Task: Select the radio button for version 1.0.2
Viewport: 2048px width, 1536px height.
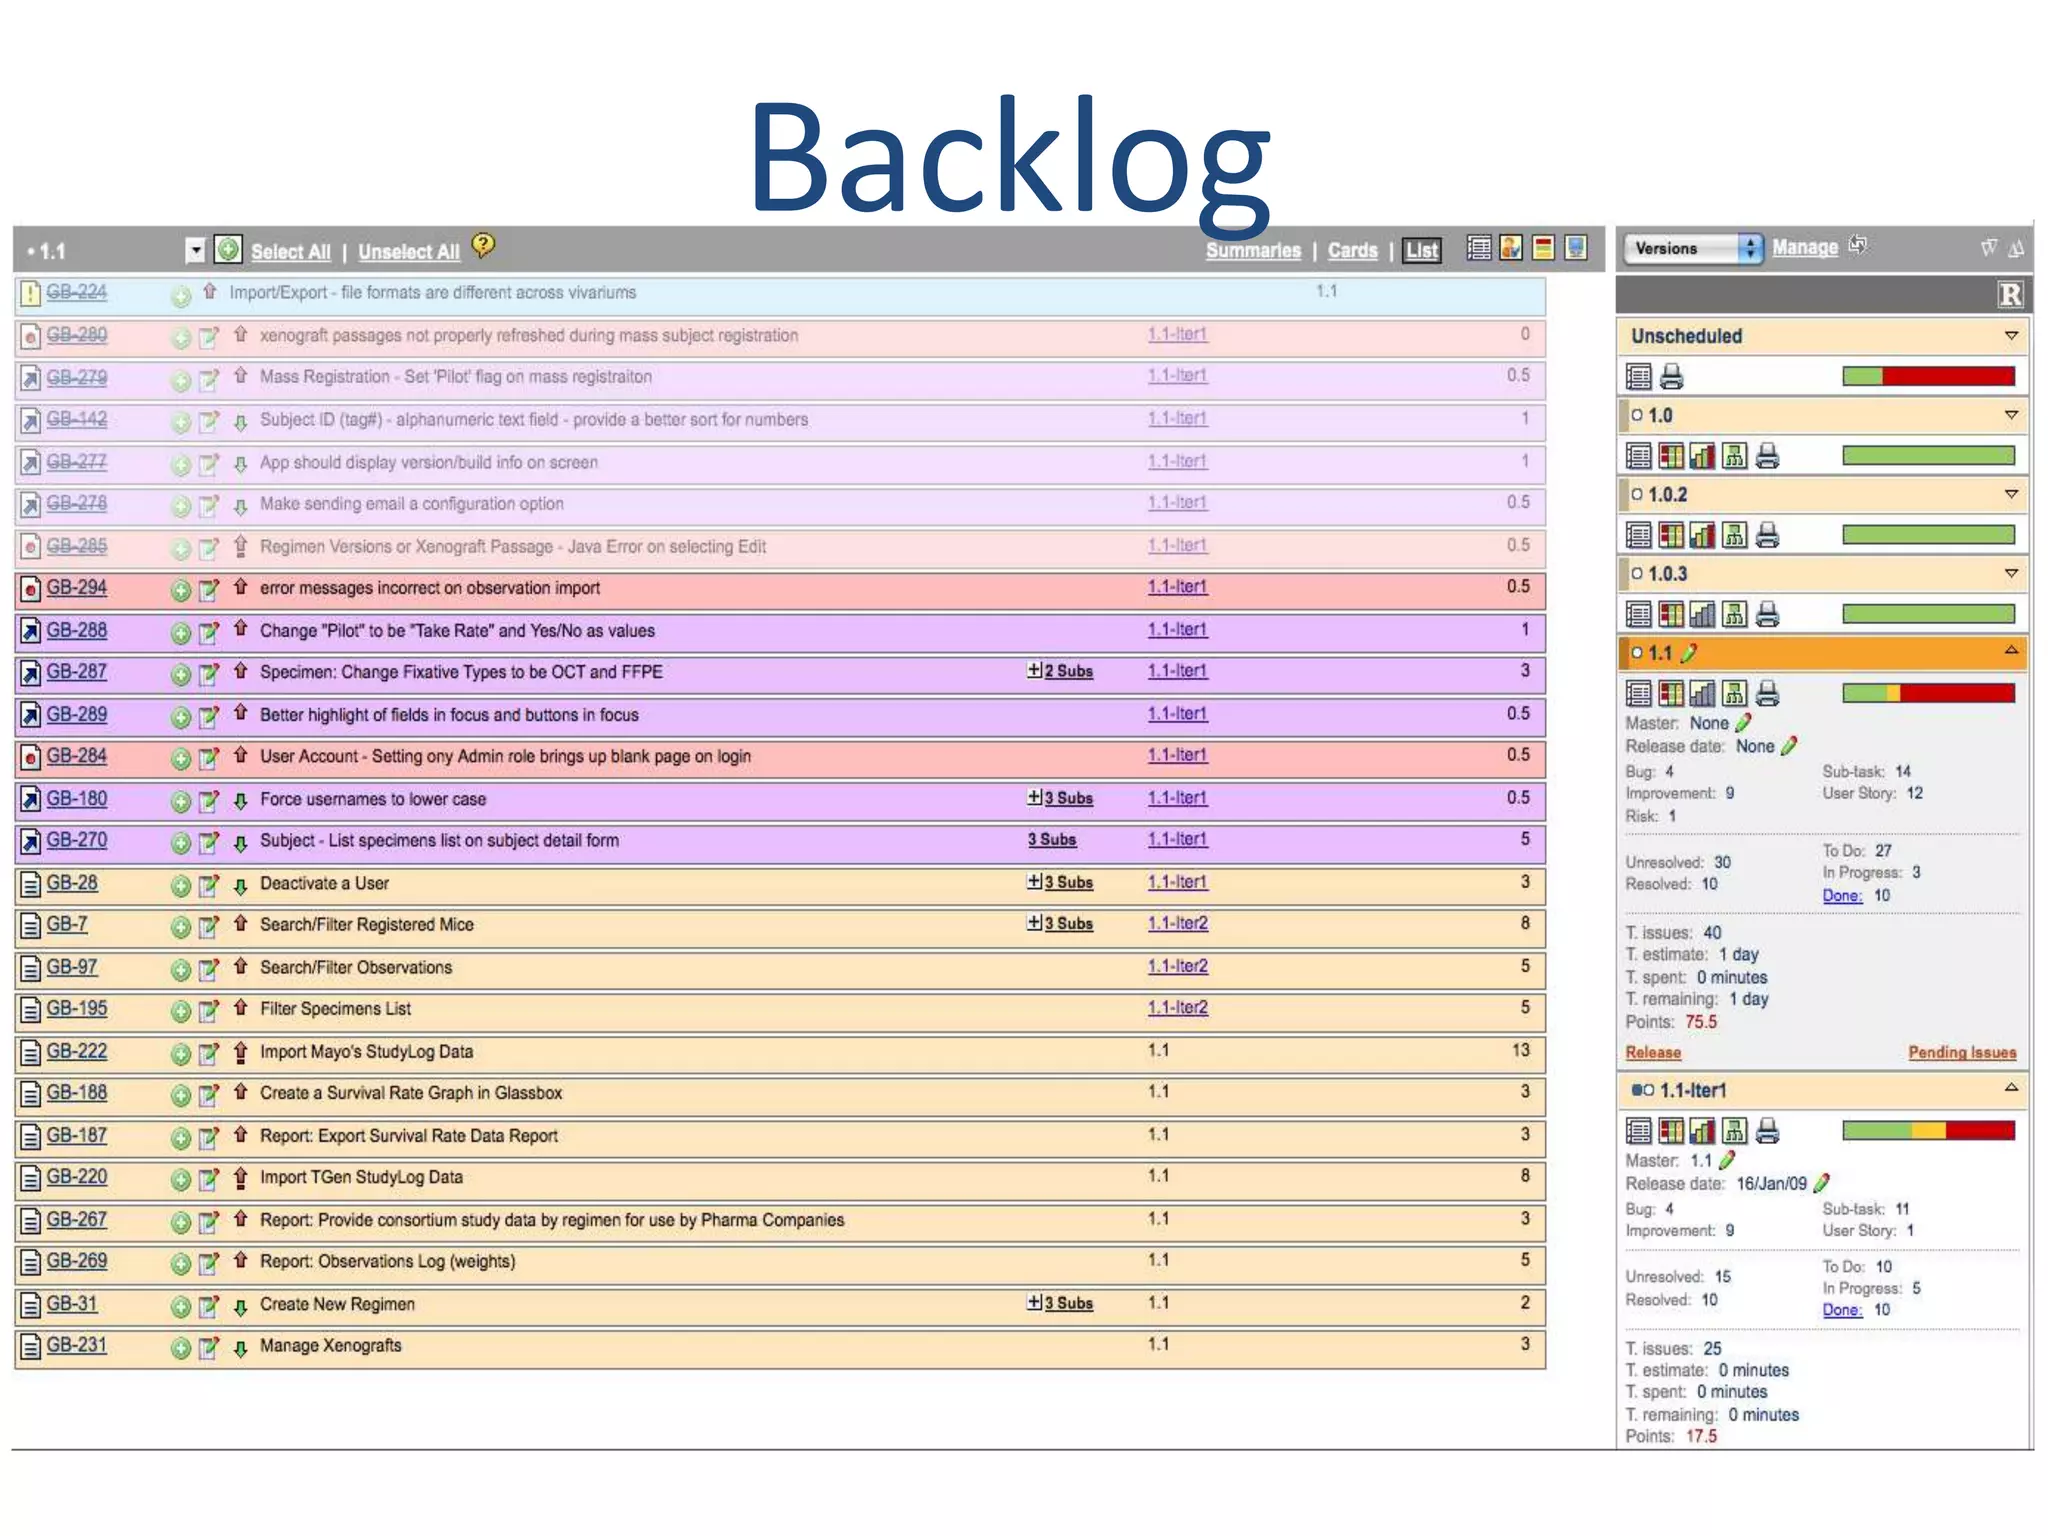Action: click(x=1637, y=494)
